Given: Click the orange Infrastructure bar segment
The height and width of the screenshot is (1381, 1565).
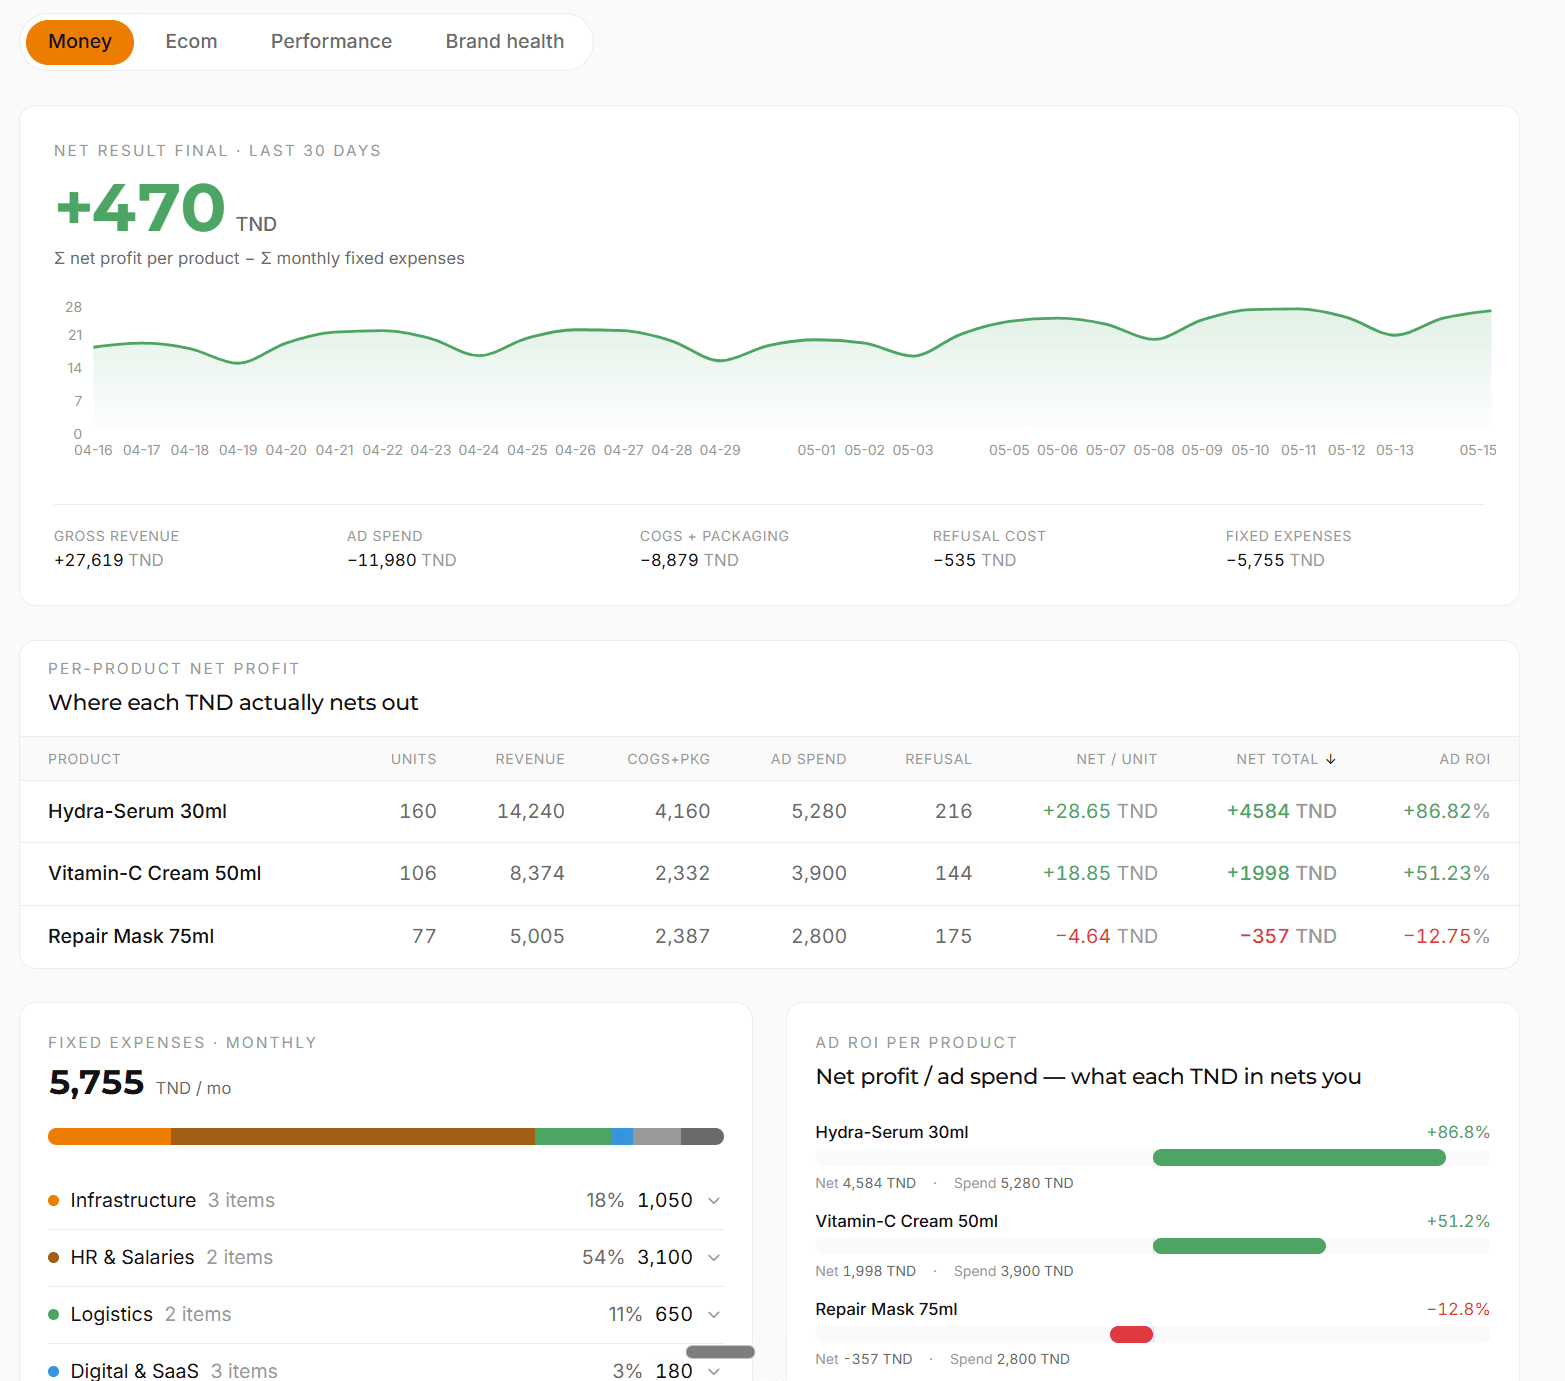Looking at the screenshot, I should 109,1136.
